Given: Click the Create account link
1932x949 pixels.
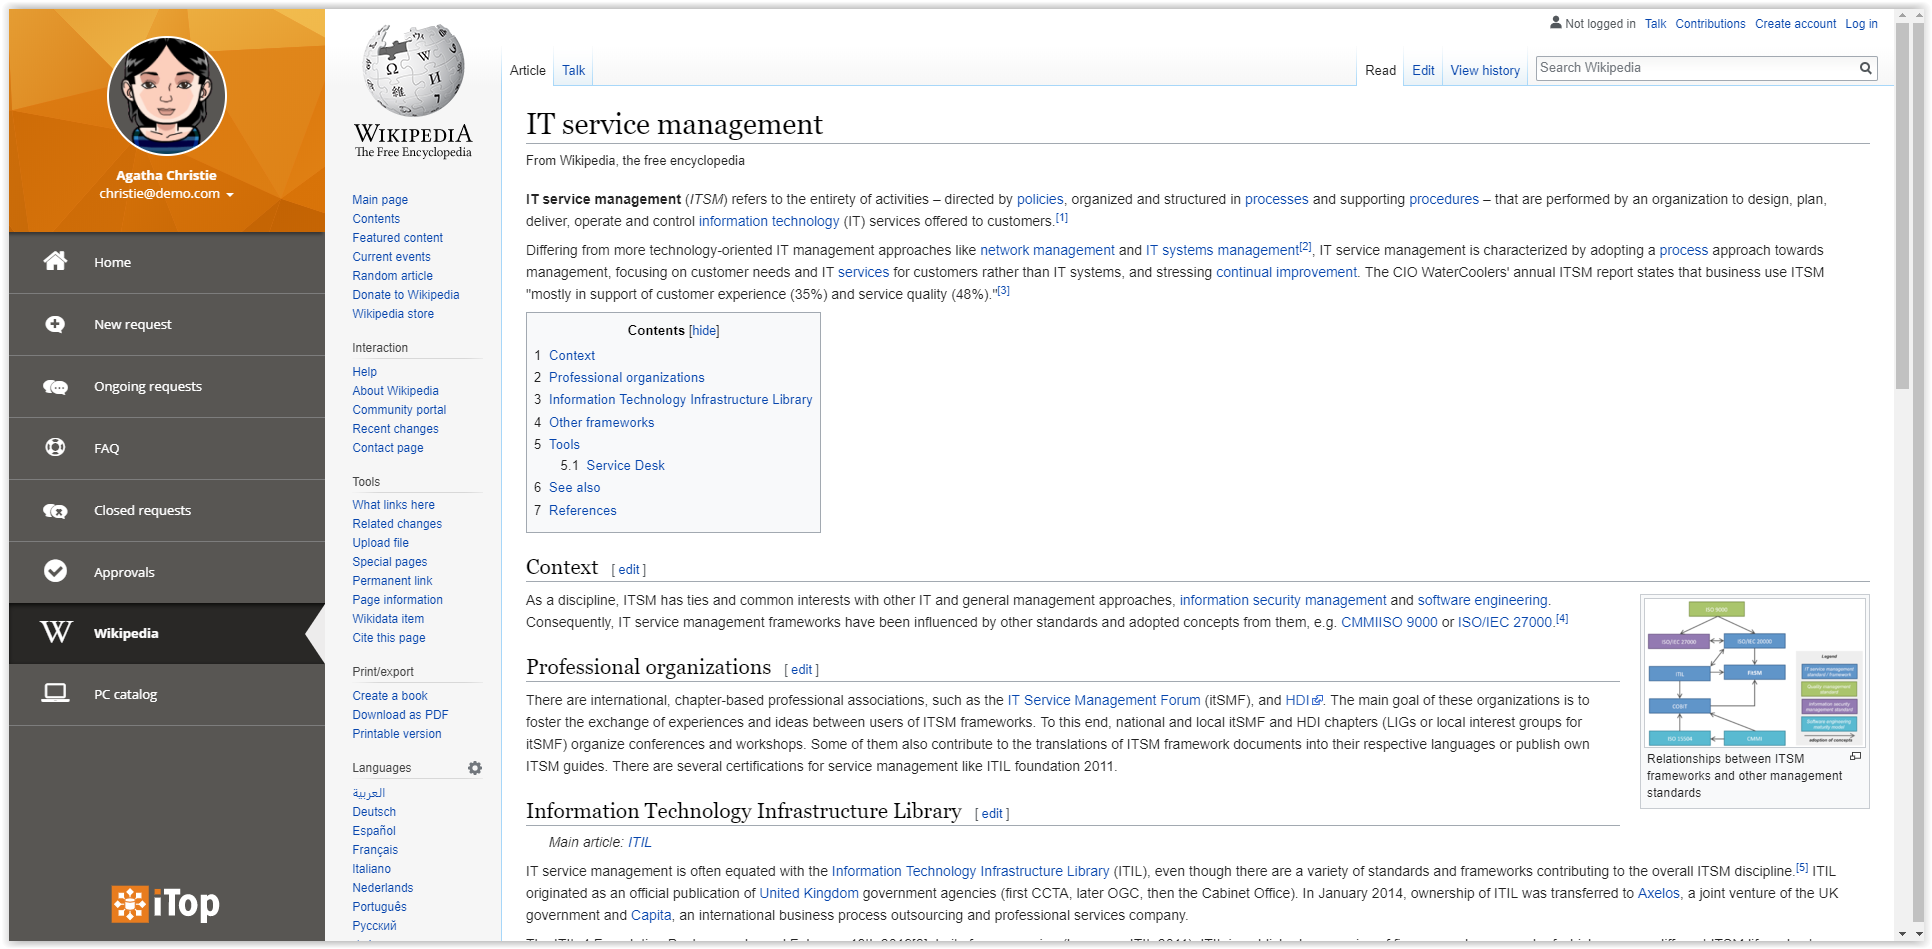Looking at the screenshot, I should pos(1795,24).
